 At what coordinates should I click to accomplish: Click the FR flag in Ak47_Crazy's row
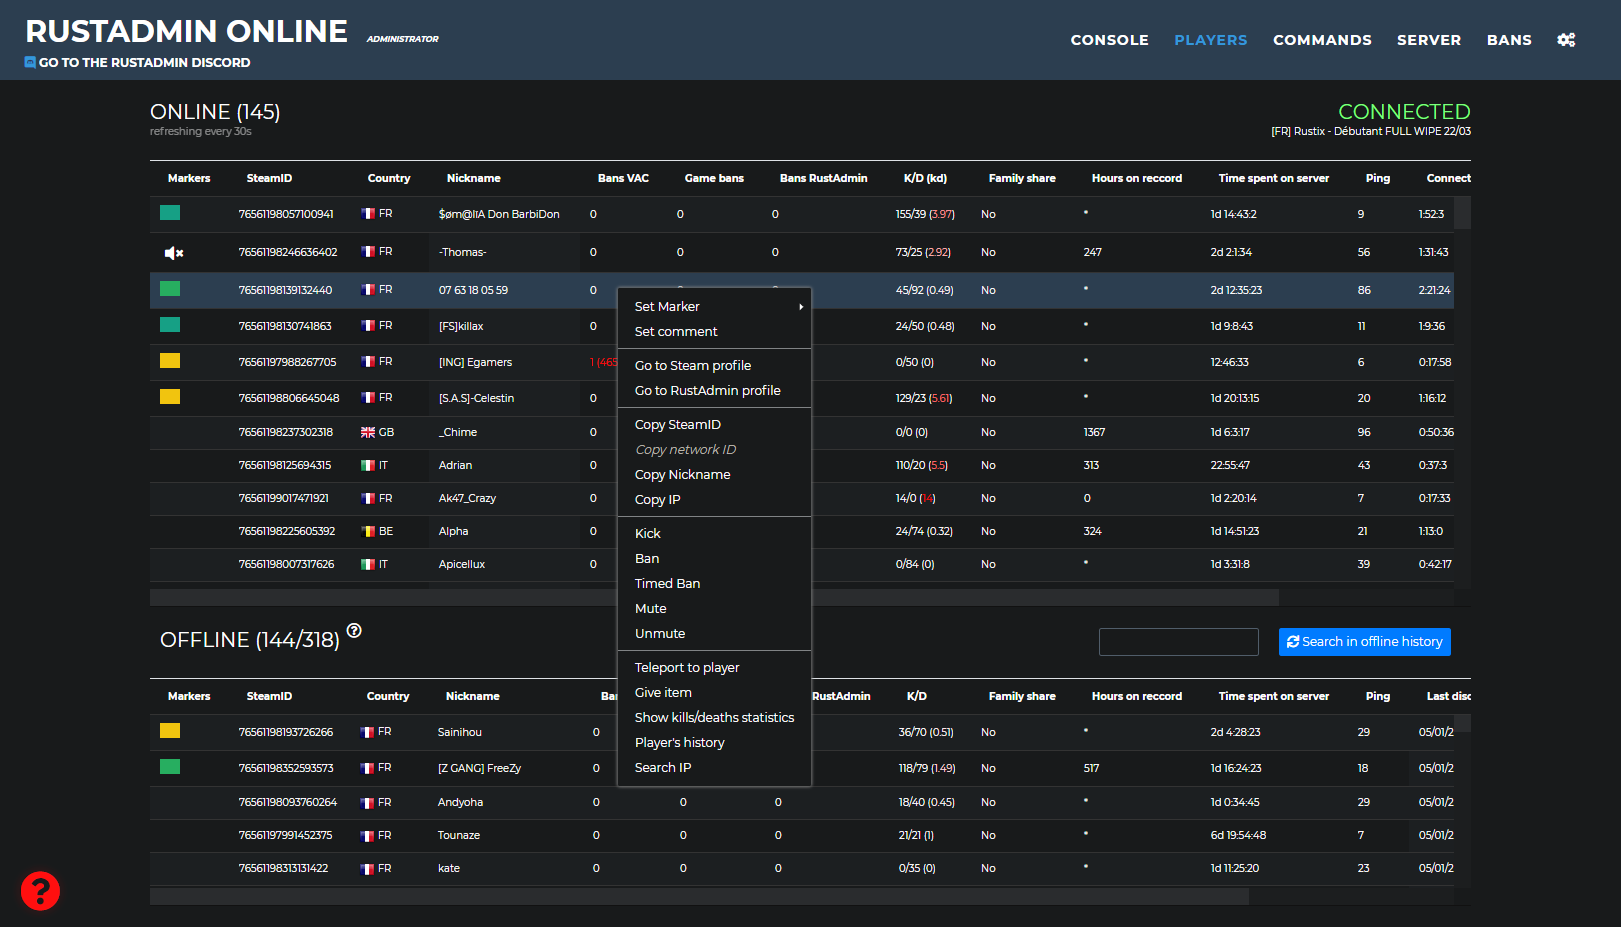pyautogui.click(x=368, y=499)
